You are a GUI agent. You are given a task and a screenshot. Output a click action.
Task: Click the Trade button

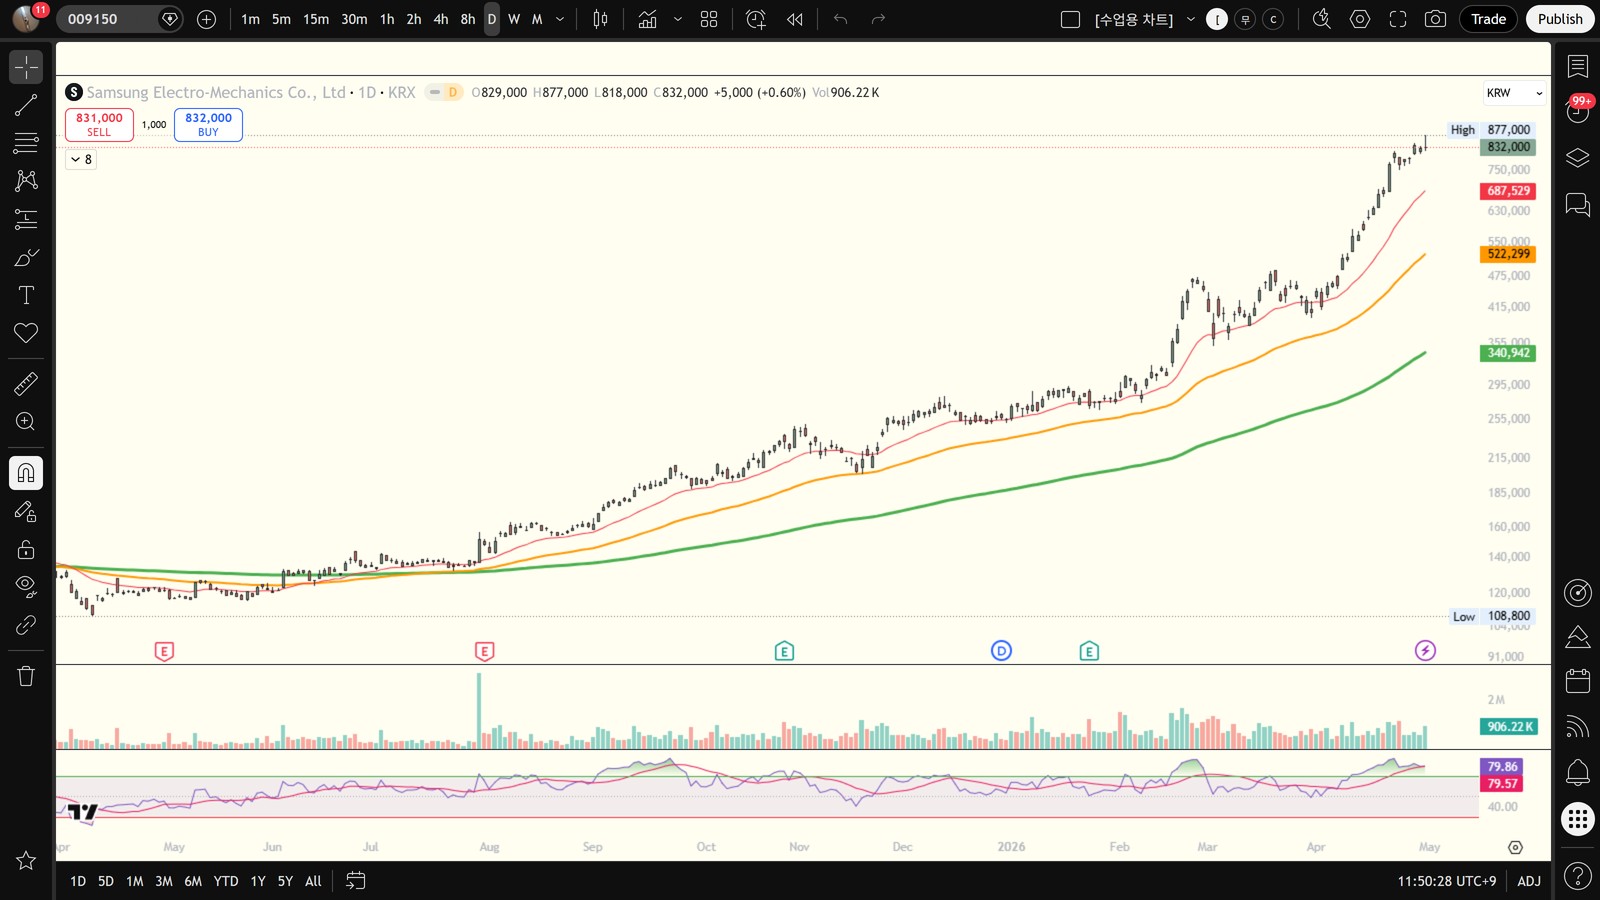tap(1488, 19)
